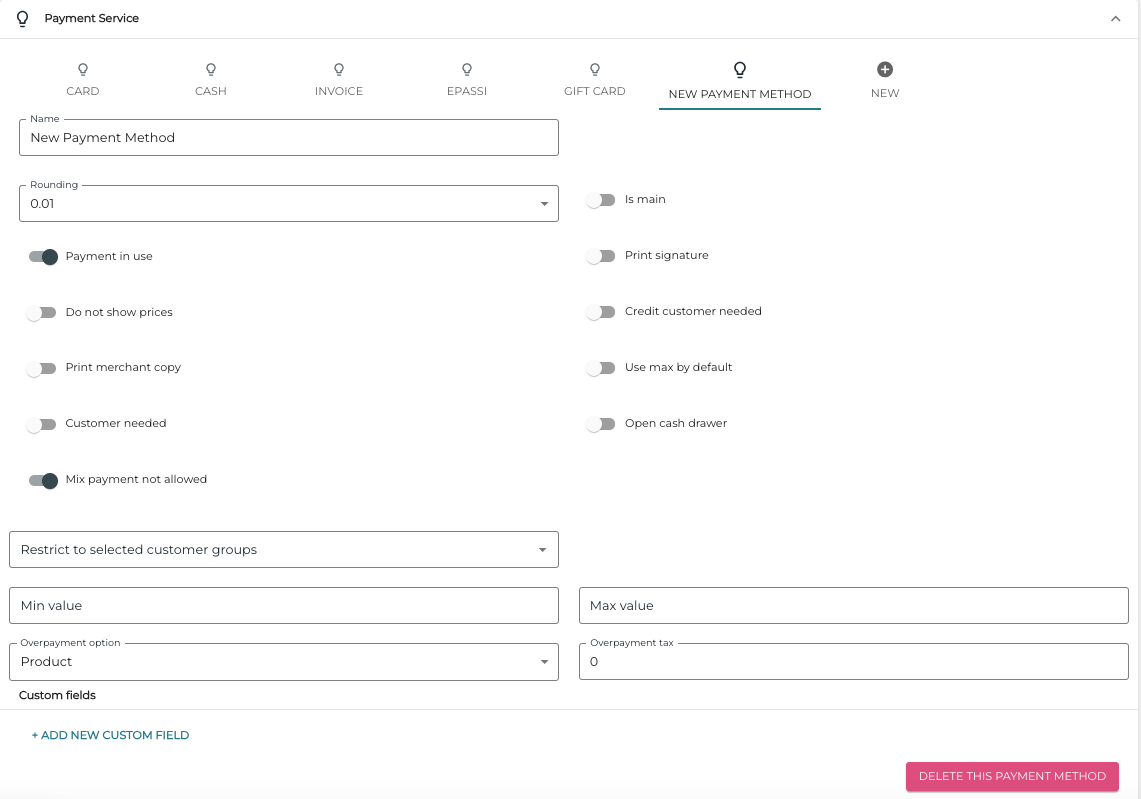The height and width of the screenshot is (799, 1141).
Task: Disable the Payment in use toggle
Action: coord(43,256)
